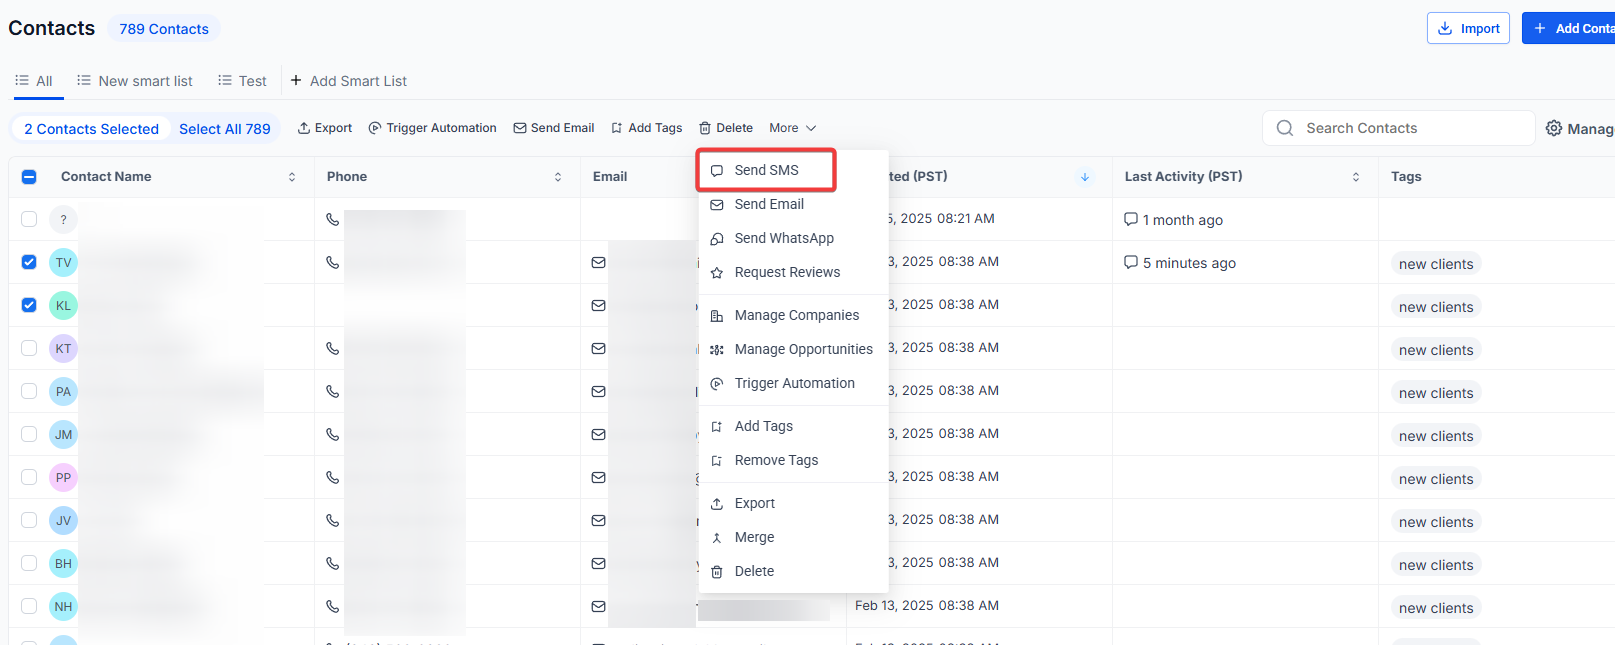Check the KT contact checkbox
The image size is (1615, 645).
click(x=29, y=348)
